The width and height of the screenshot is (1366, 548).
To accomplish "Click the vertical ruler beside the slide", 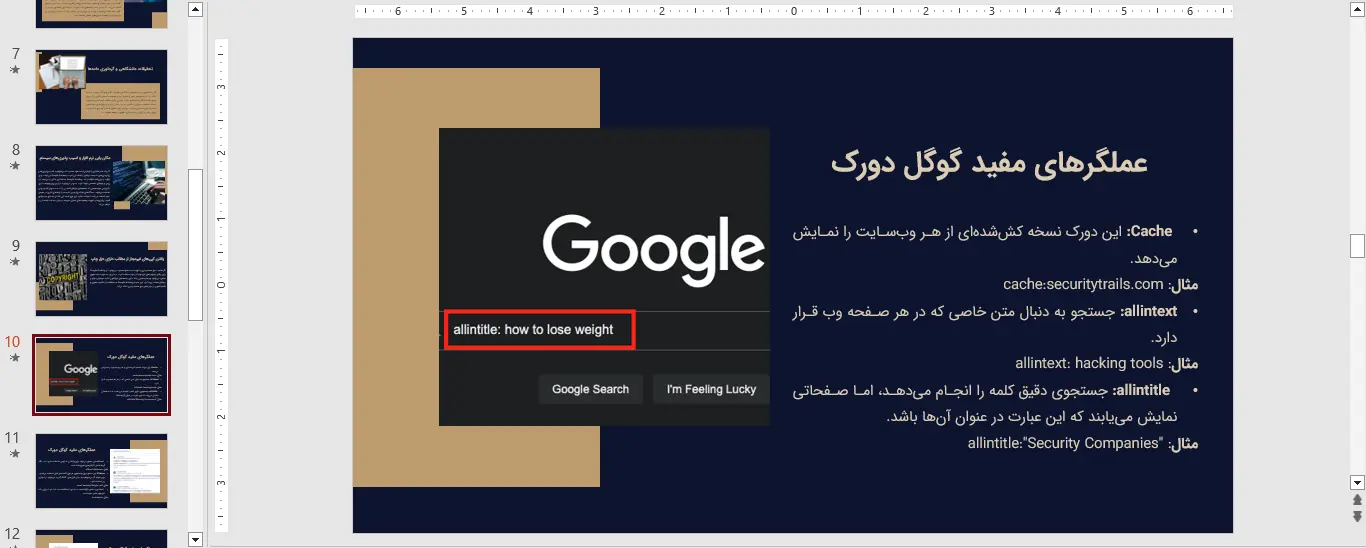I will [x=222, y=285].
